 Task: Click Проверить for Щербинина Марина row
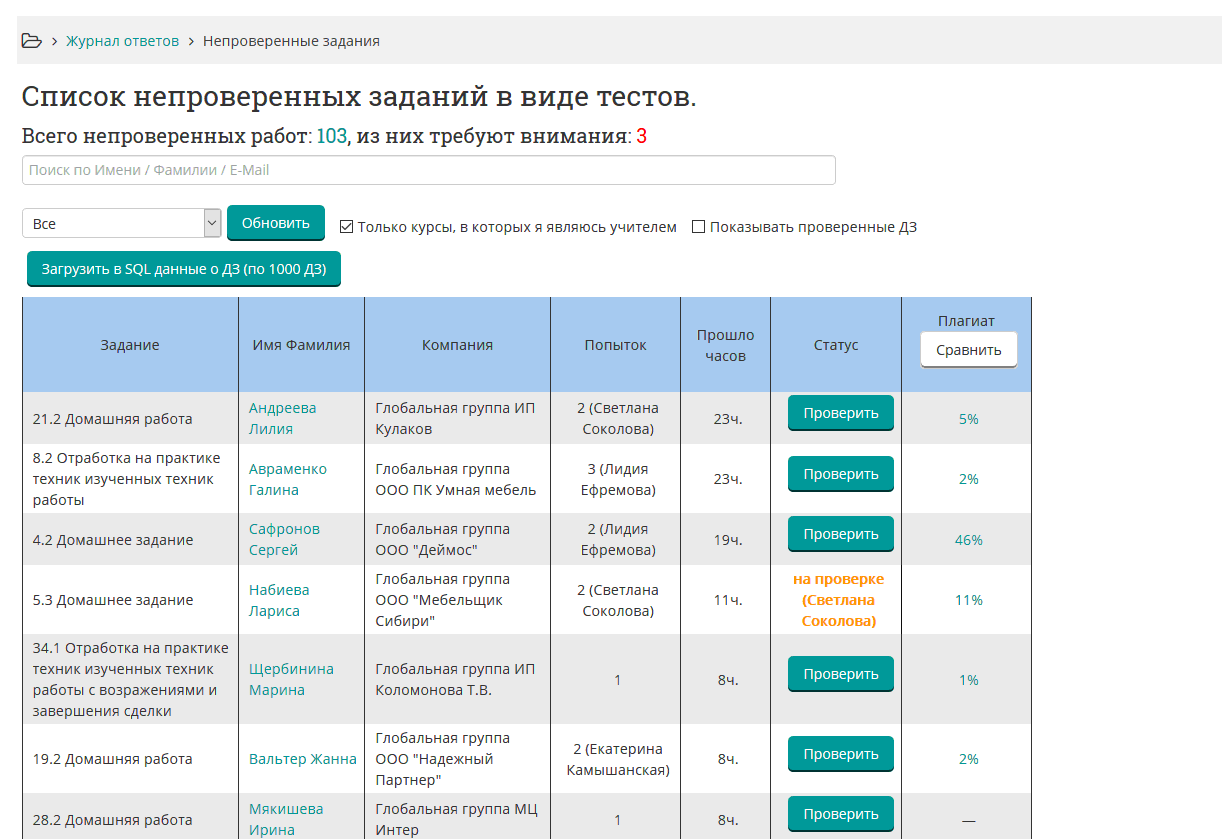840,675
